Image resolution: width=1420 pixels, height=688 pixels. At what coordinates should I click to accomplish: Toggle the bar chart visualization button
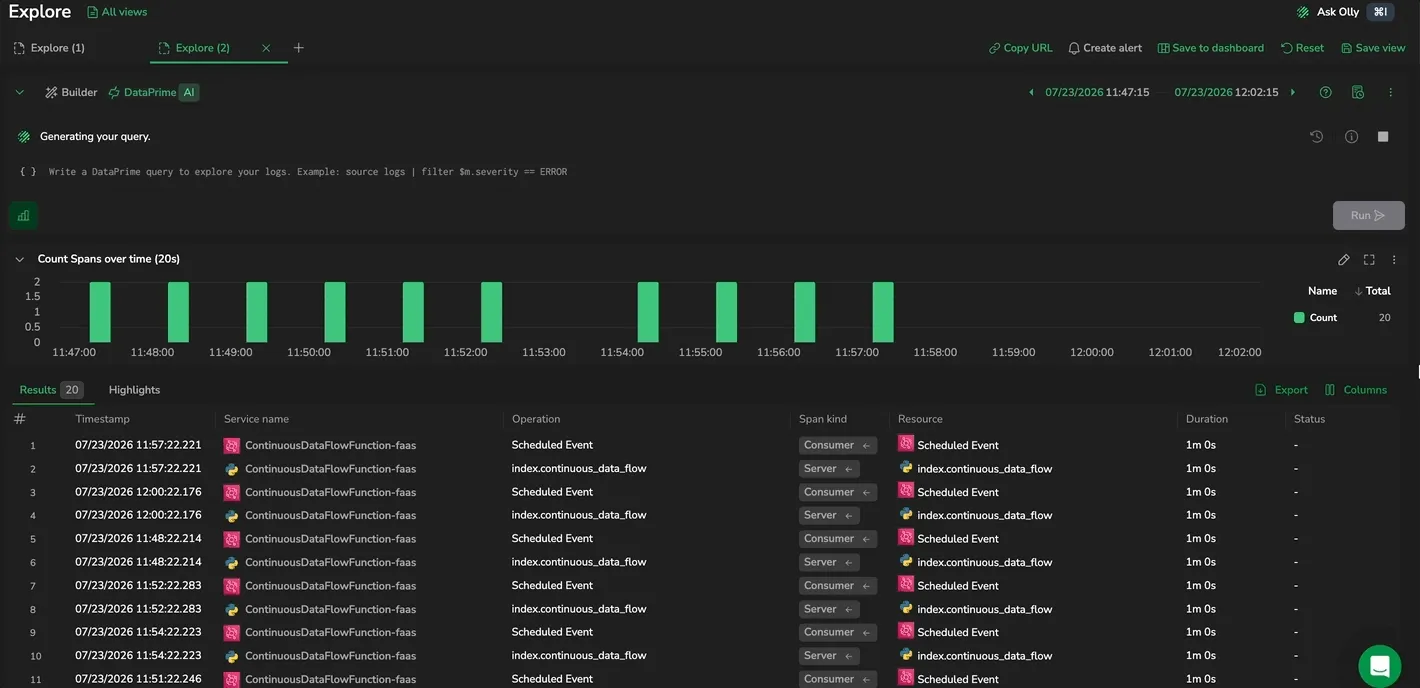tap(23, 215)
